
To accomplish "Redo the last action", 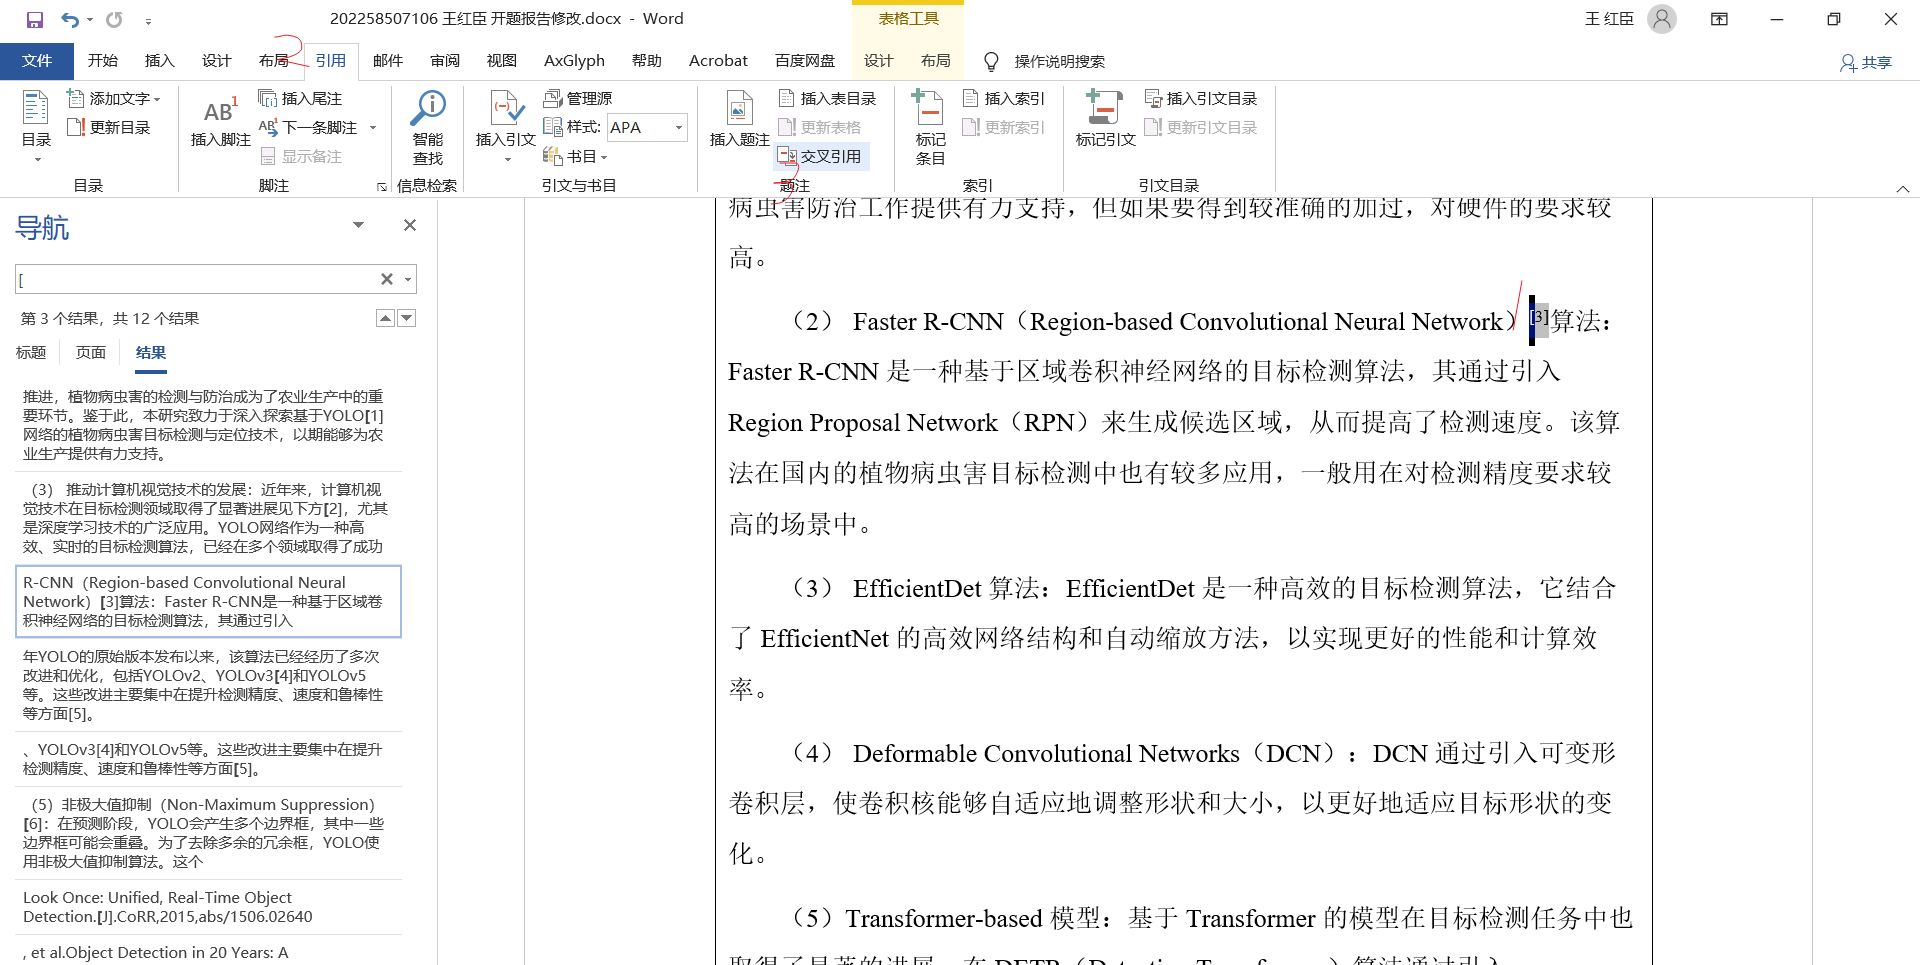I will (114, 19).
